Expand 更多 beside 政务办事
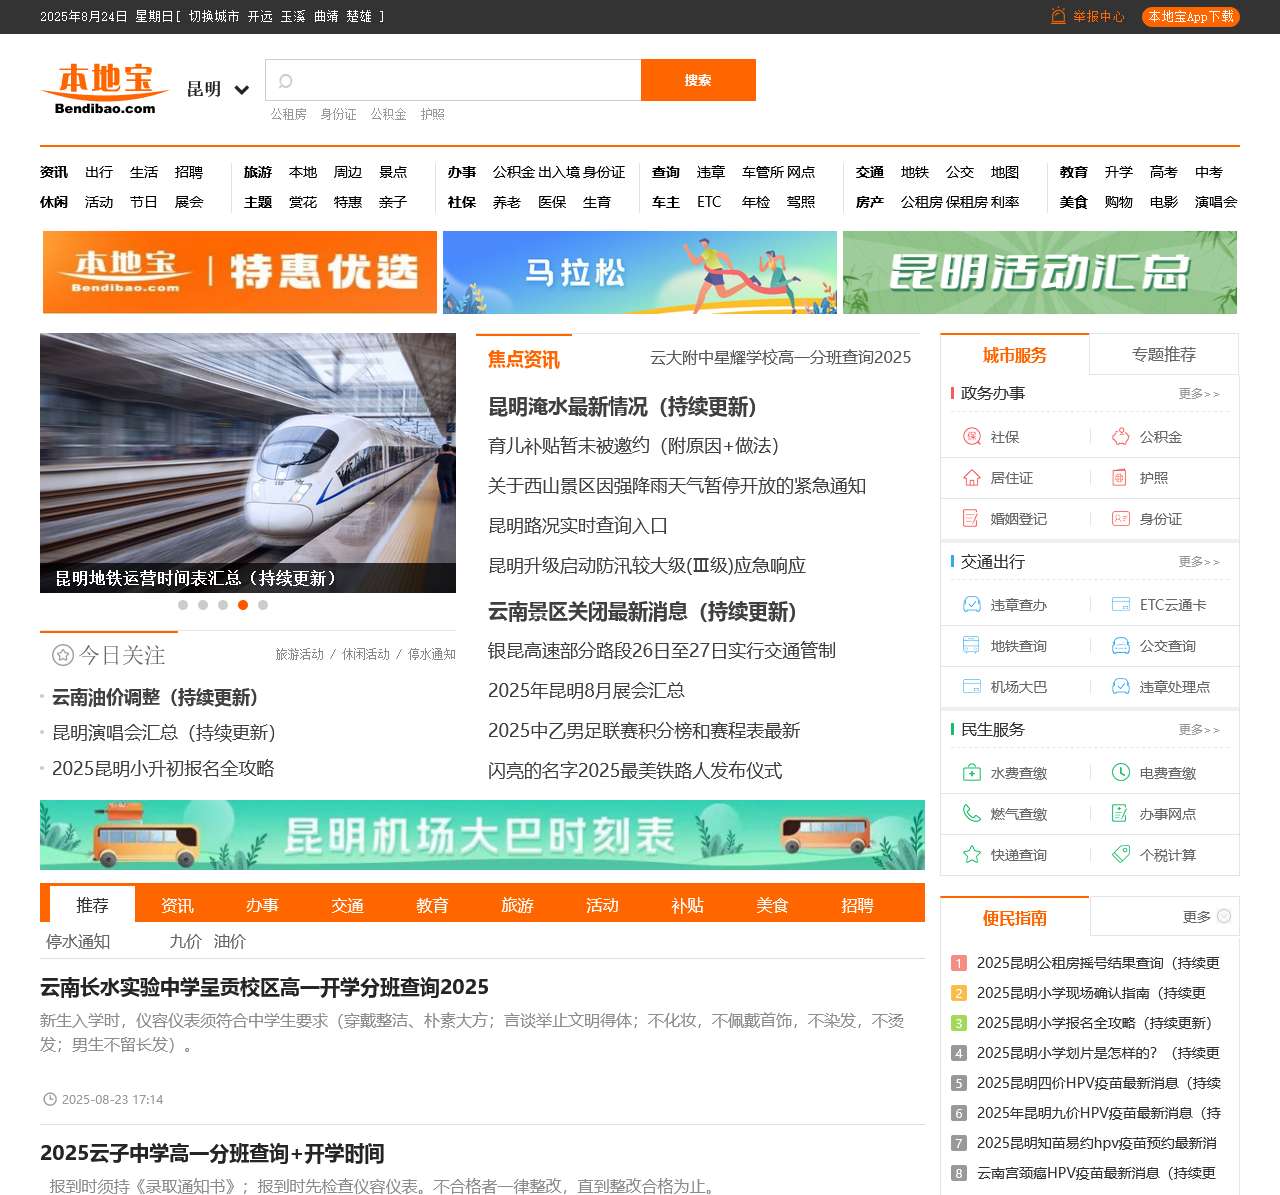Viewport: 1280px width, 1195px height. coord(1198,394)
